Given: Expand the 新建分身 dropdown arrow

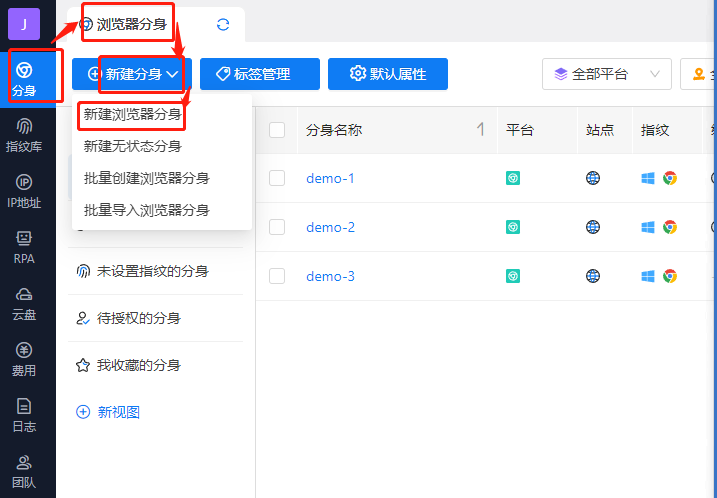Looking at the screenshot, I should click(x=173, y=74).
